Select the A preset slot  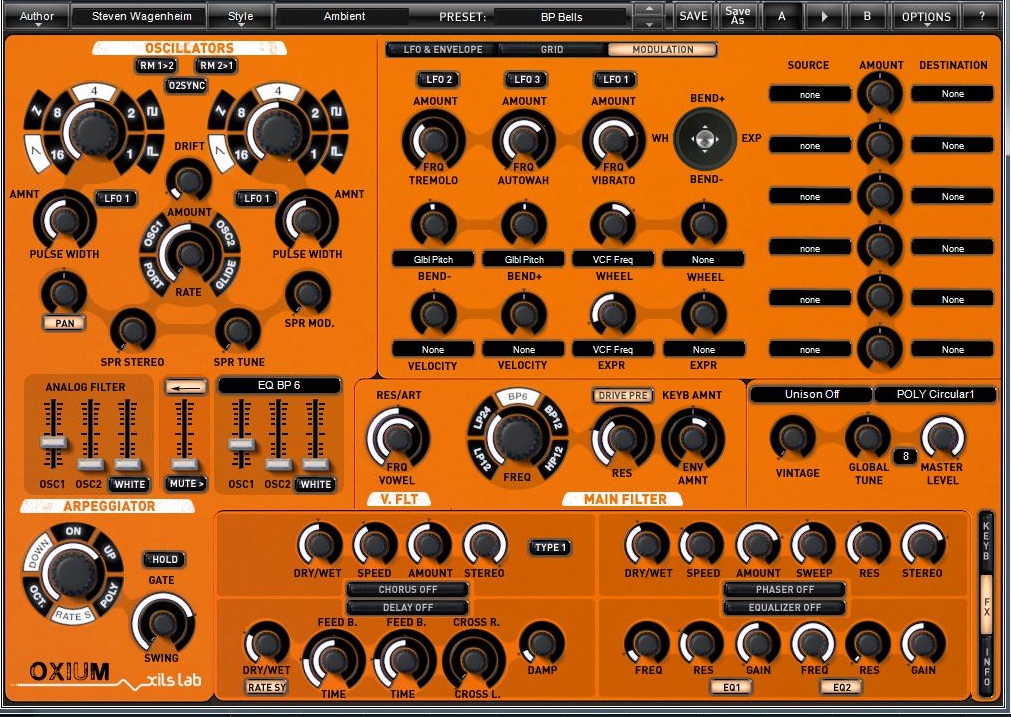click(x=781, y=16)
